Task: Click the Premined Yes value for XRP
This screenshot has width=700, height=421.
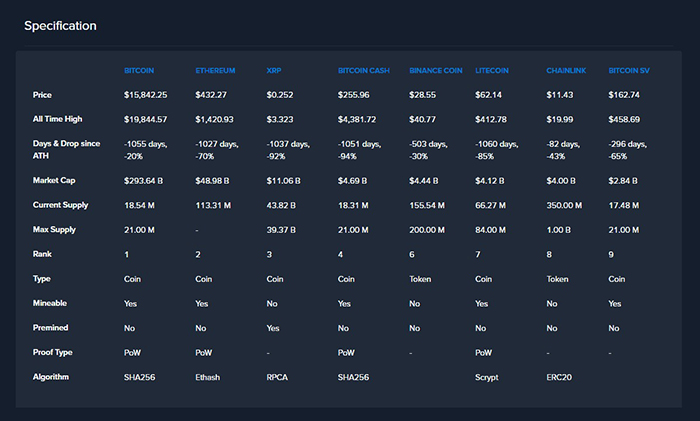Action: [273, 328]
